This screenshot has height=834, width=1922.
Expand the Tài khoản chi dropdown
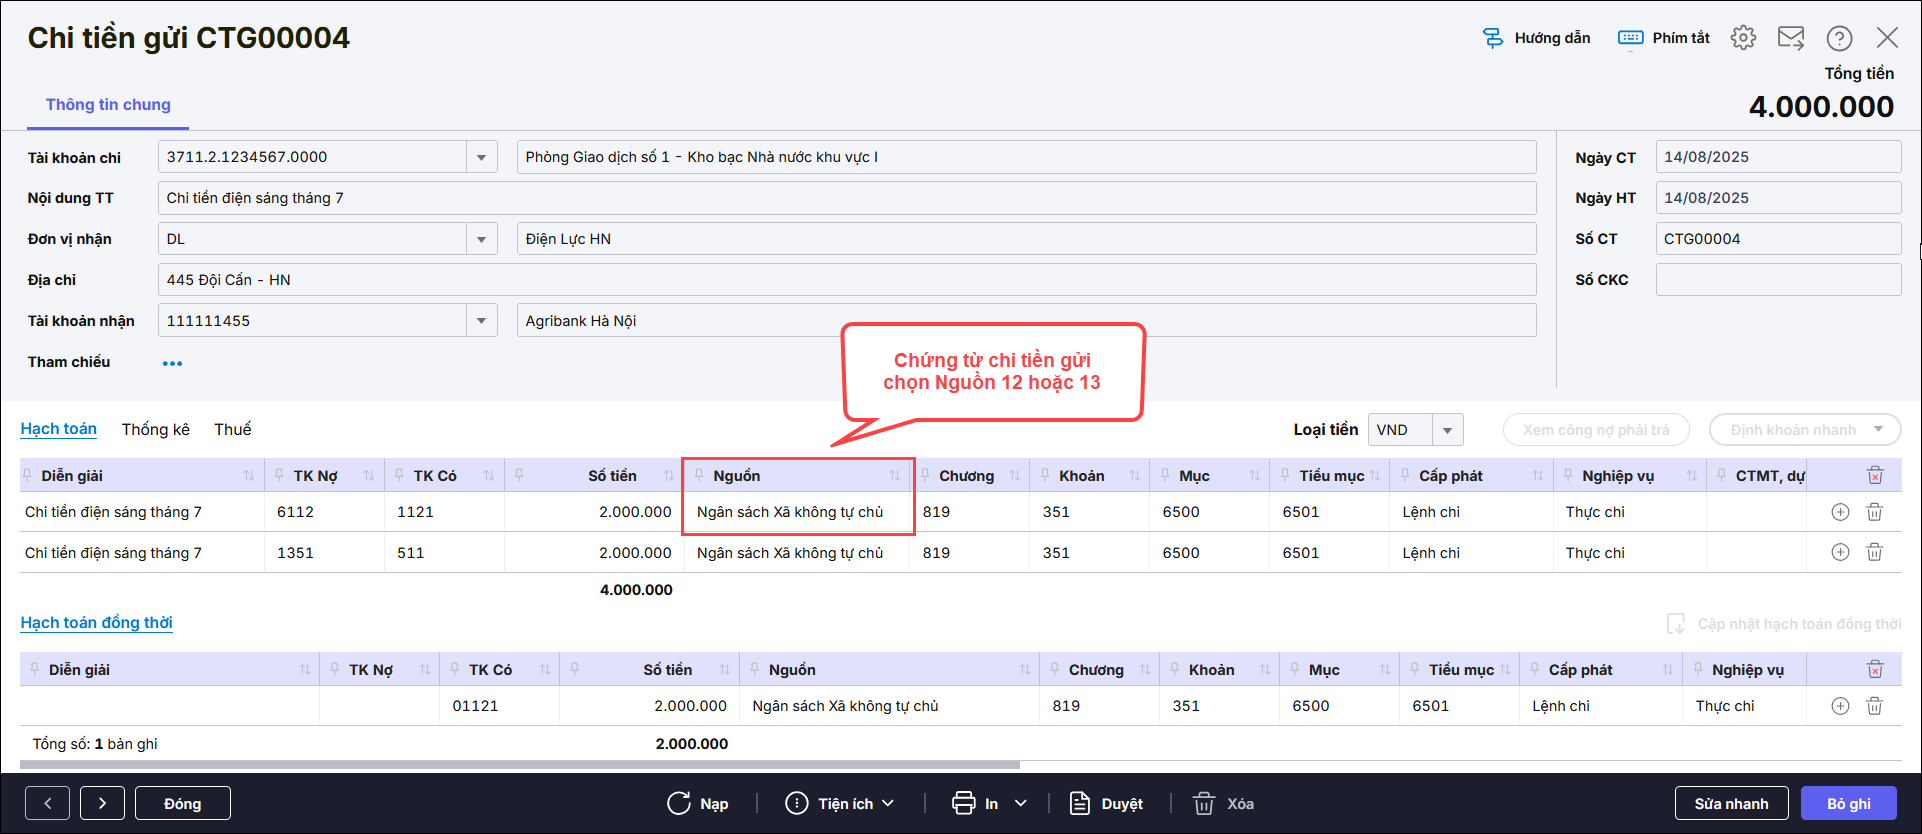click(481, 157)
